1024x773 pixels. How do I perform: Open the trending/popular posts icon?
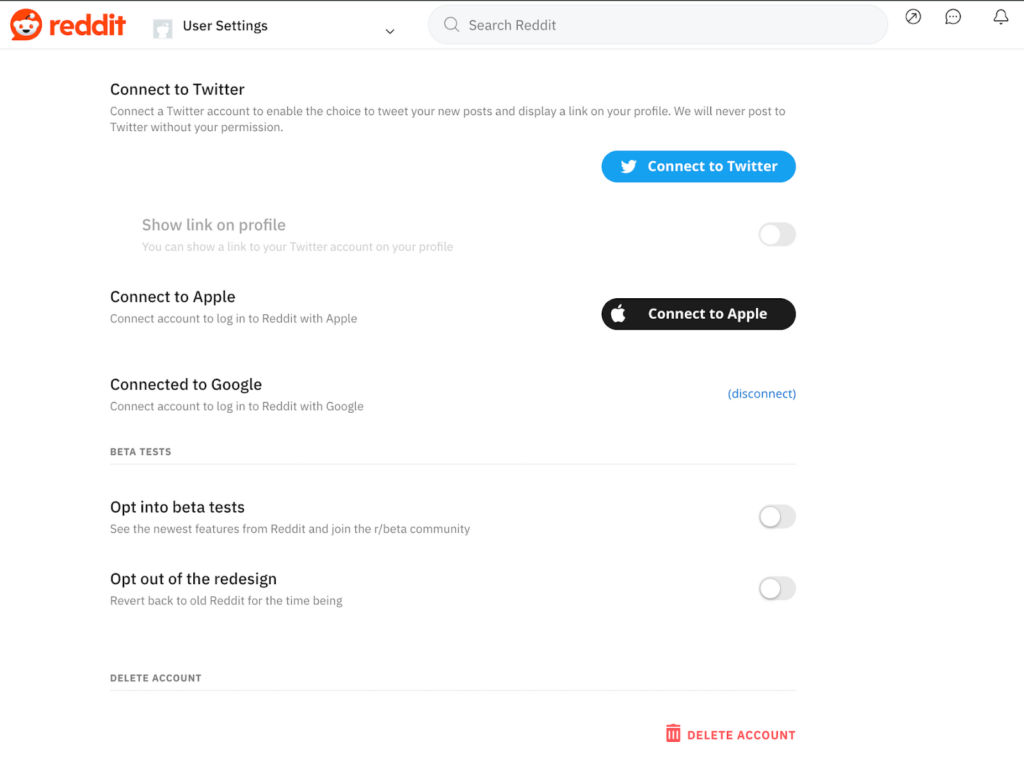coord(913,17)
